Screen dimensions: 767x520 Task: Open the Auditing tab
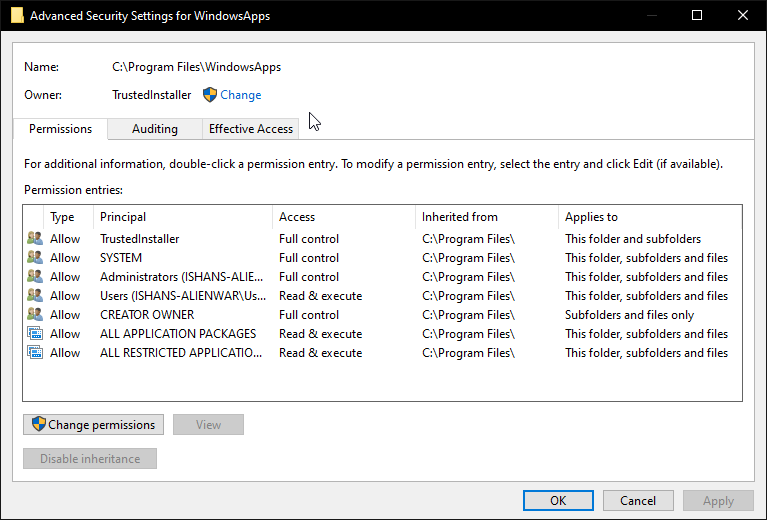pyautogui.click(x=155, y=129)
